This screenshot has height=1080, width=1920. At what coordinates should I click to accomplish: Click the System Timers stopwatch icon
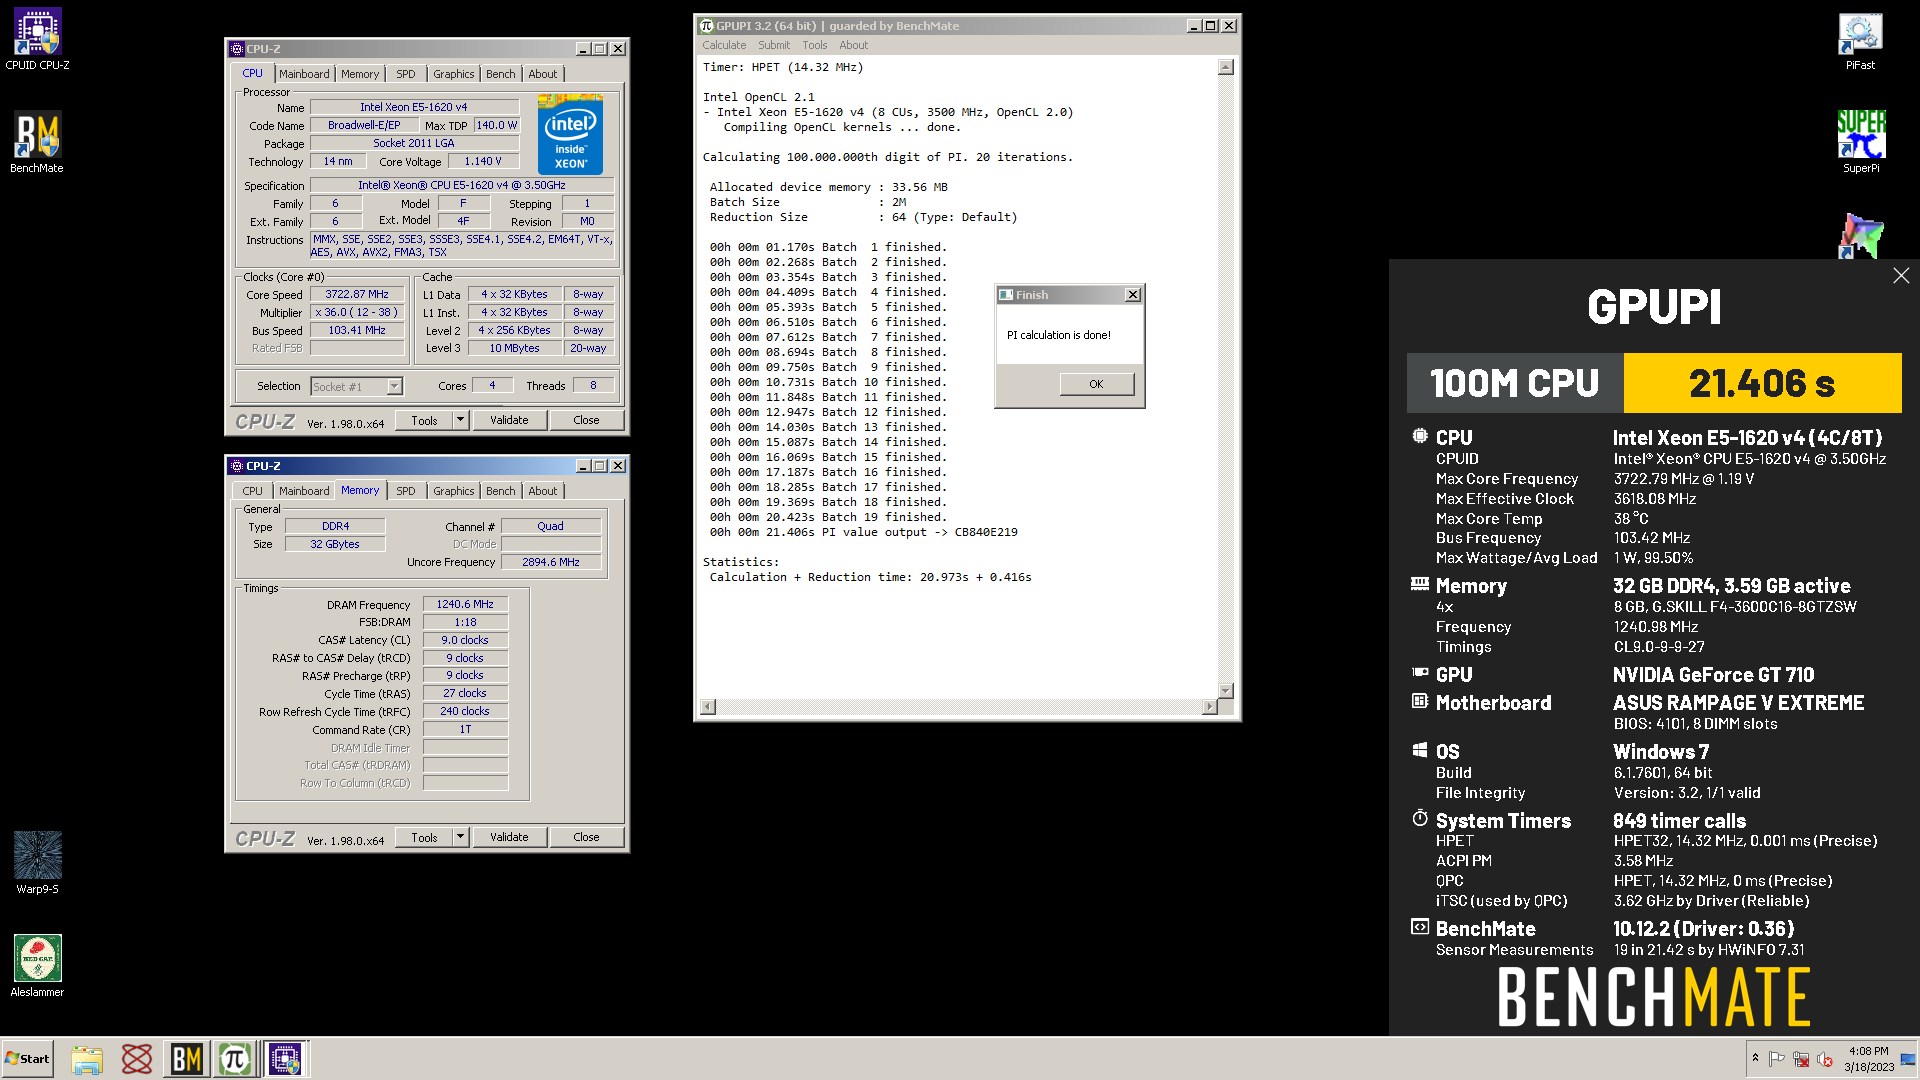point(1420,818)
